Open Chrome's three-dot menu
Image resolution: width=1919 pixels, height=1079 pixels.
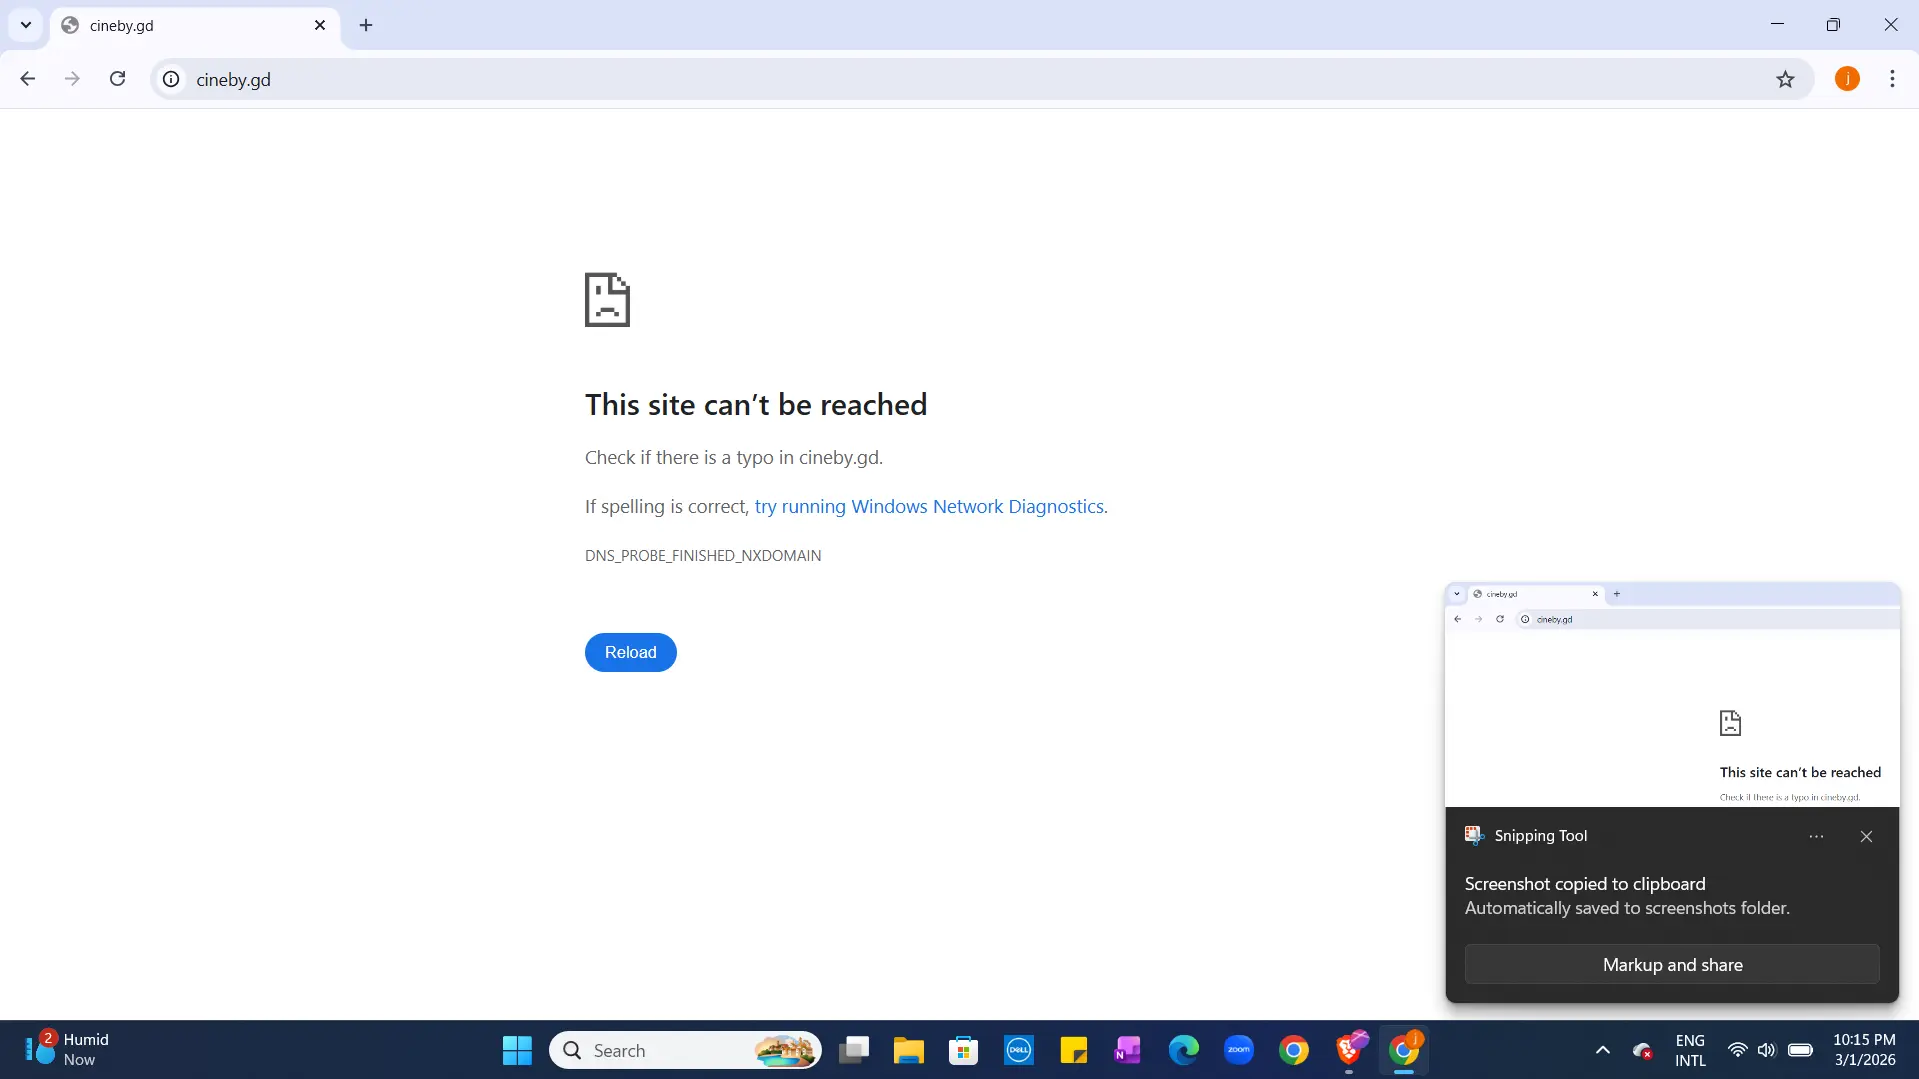point(1892,79)
